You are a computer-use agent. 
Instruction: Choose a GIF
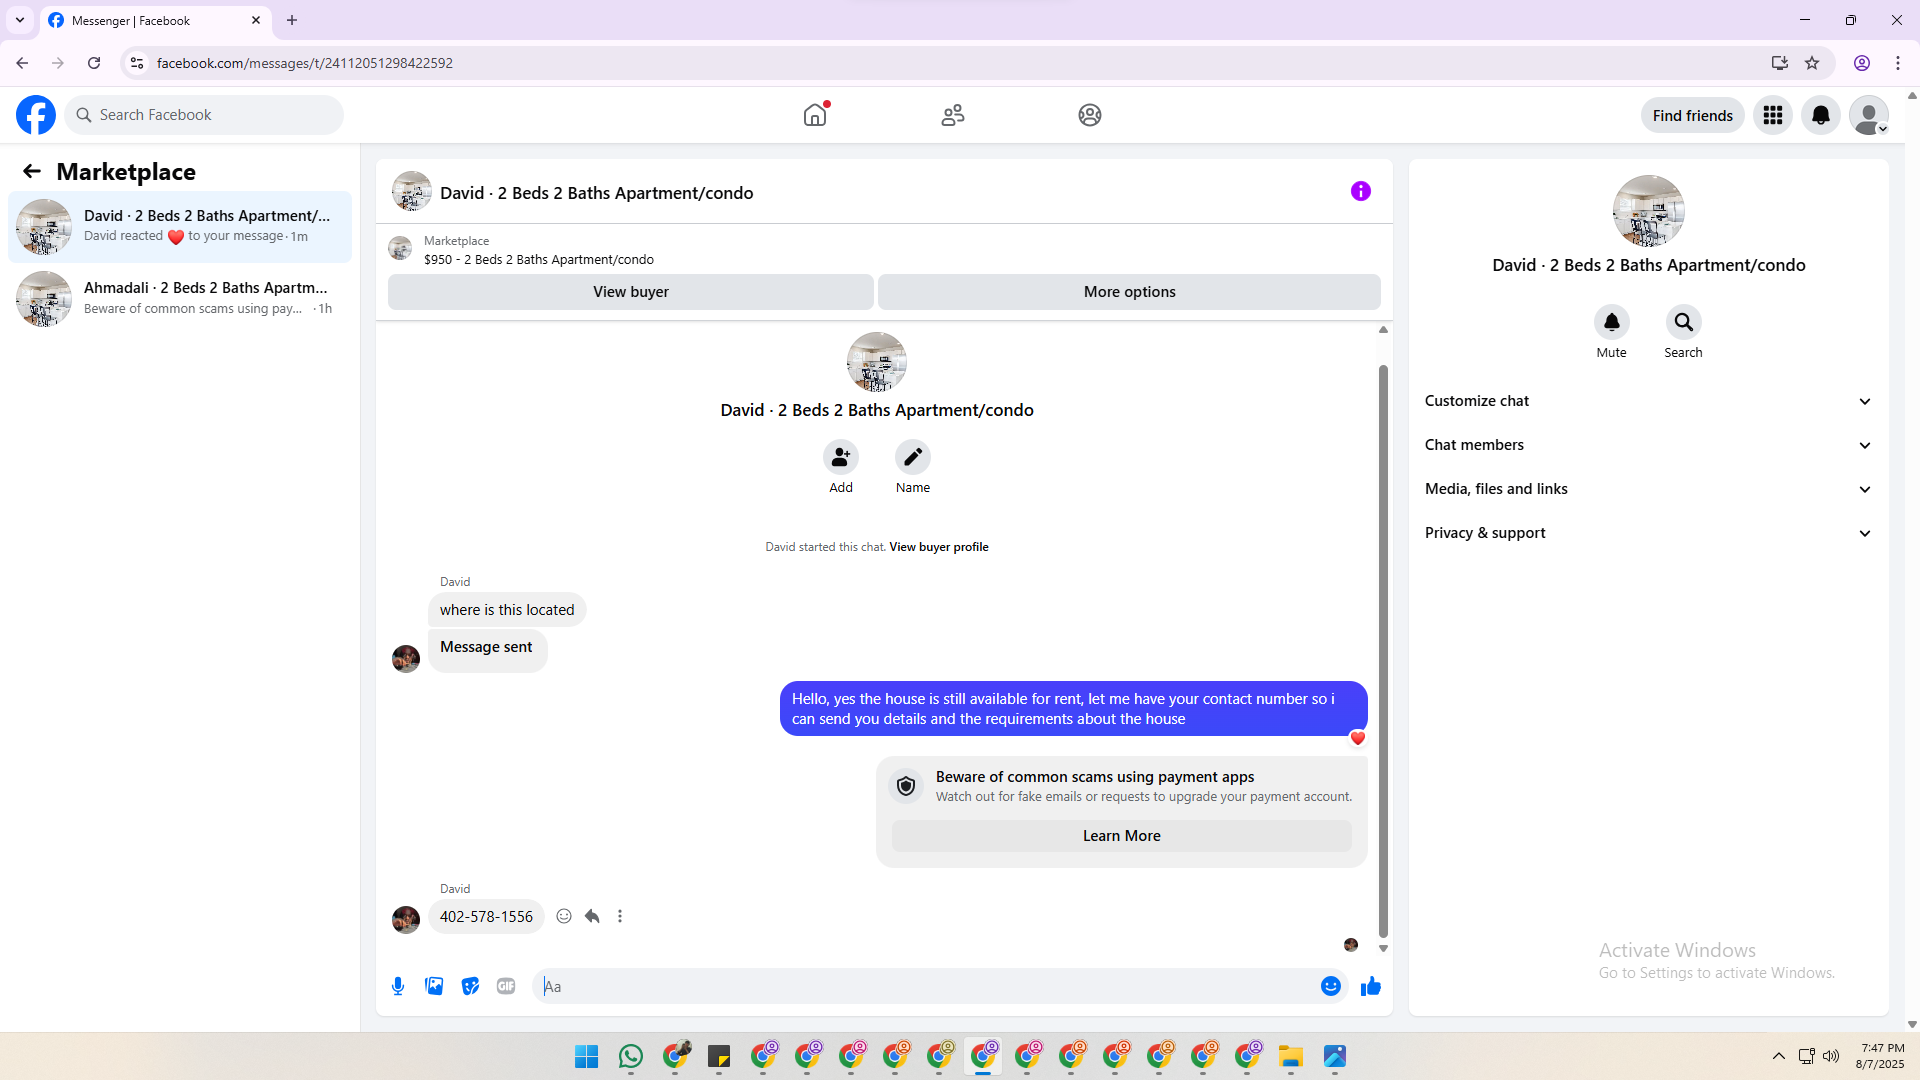click(506, 986)
